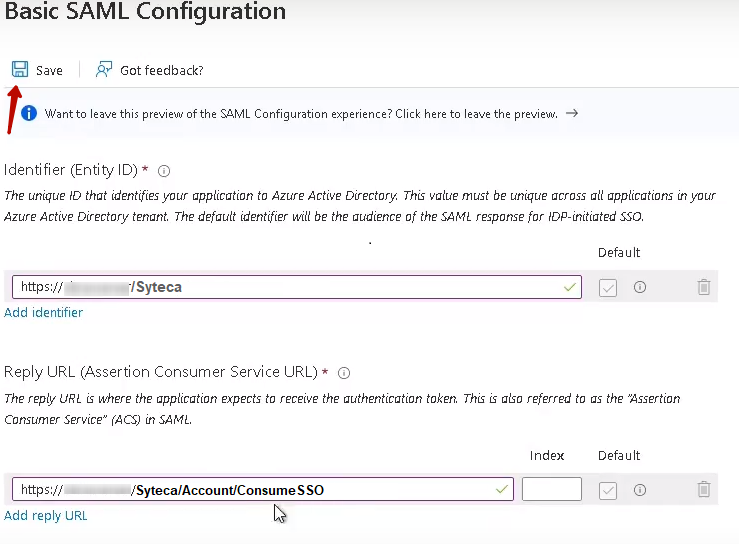Click the blue info icon in the preview banner
Viewport: 739px width, 544px height.
click(29, 114)
